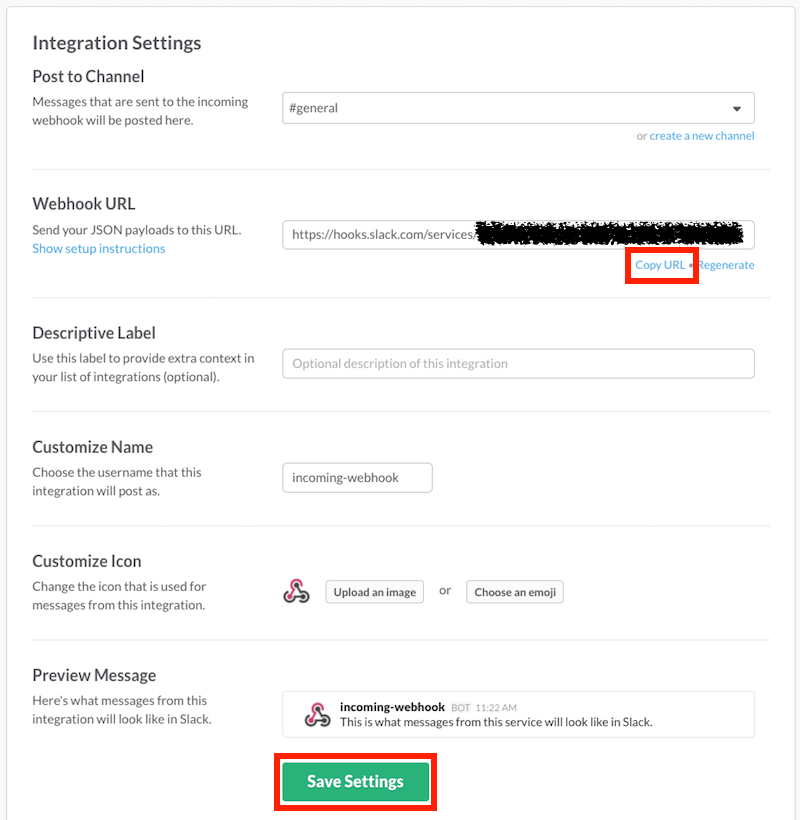Click the dropdown arrow of channel selector

click(x=737, y=108)
